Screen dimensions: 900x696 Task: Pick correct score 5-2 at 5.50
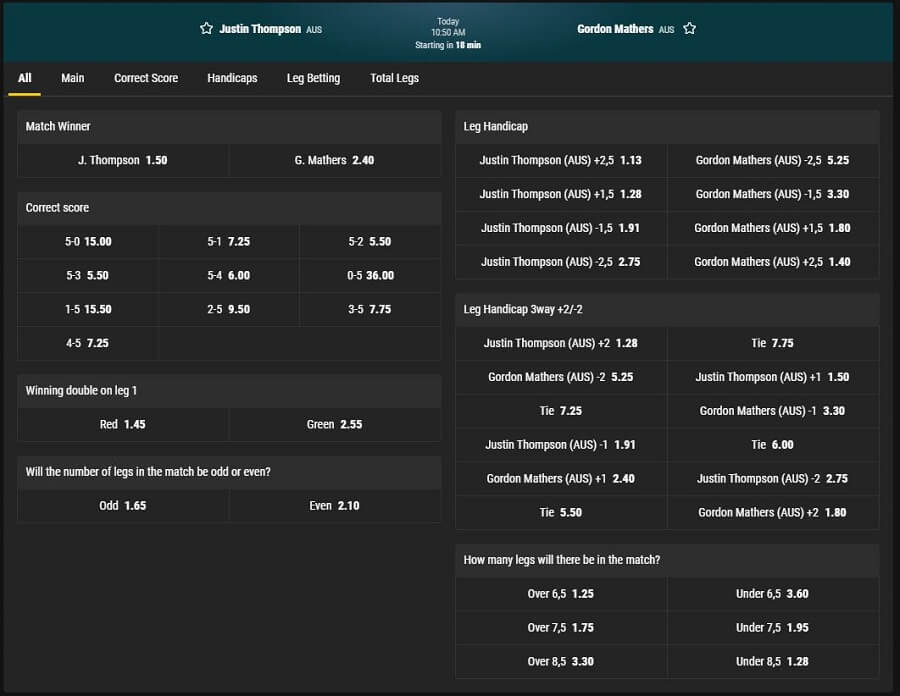[370, 242]
